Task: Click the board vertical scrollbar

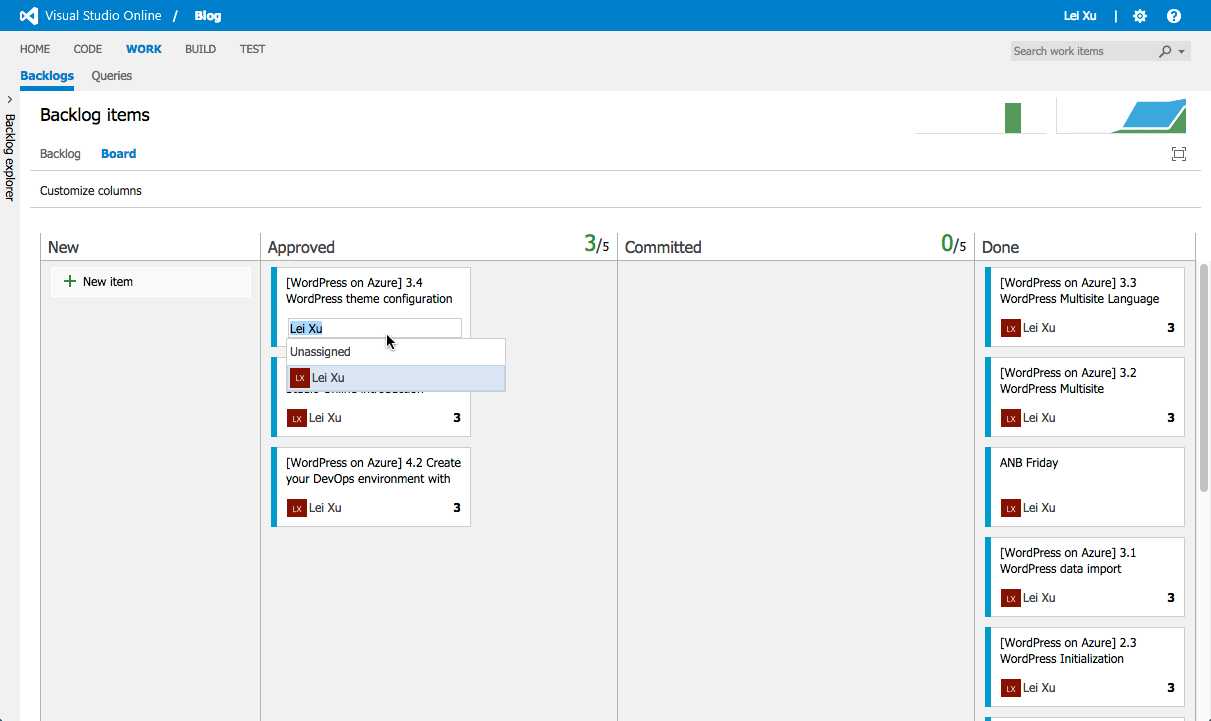Action: pos(1204,378)
